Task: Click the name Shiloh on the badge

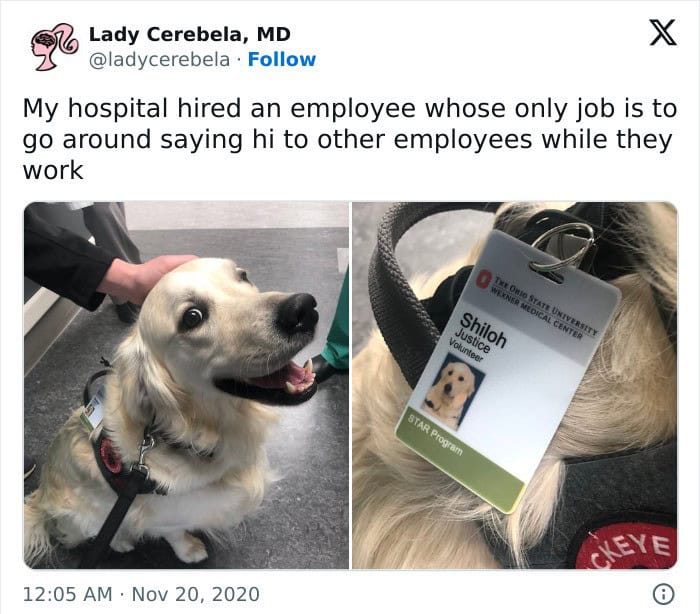Action: pyautogui.click(x=483, y=330)
